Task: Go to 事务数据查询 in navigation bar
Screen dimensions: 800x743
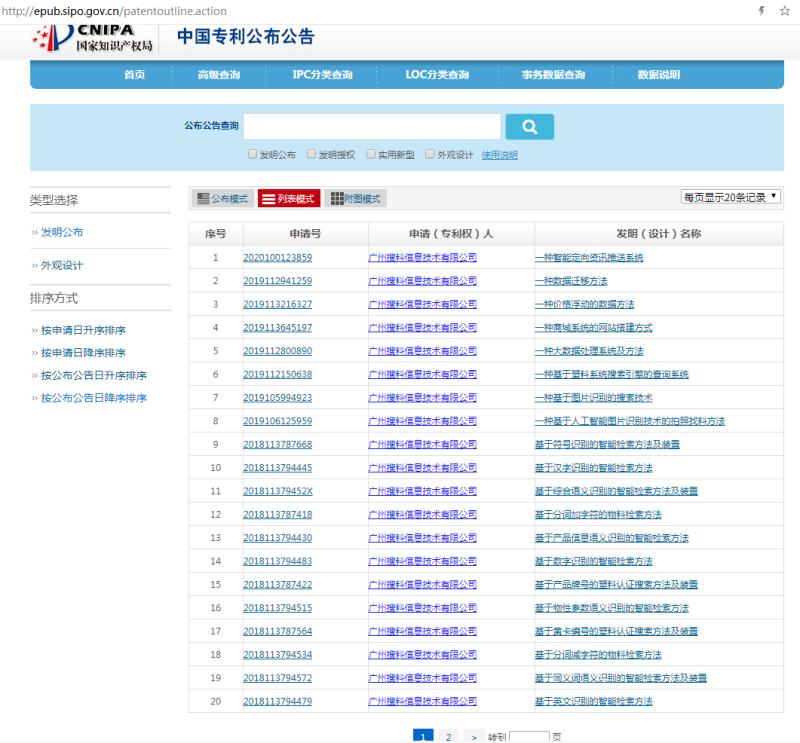Action: coord(553,75)
